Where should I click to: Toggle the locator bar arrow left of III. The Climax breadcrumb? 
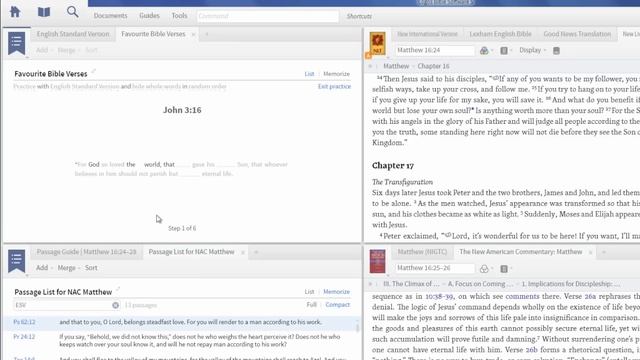370,284
